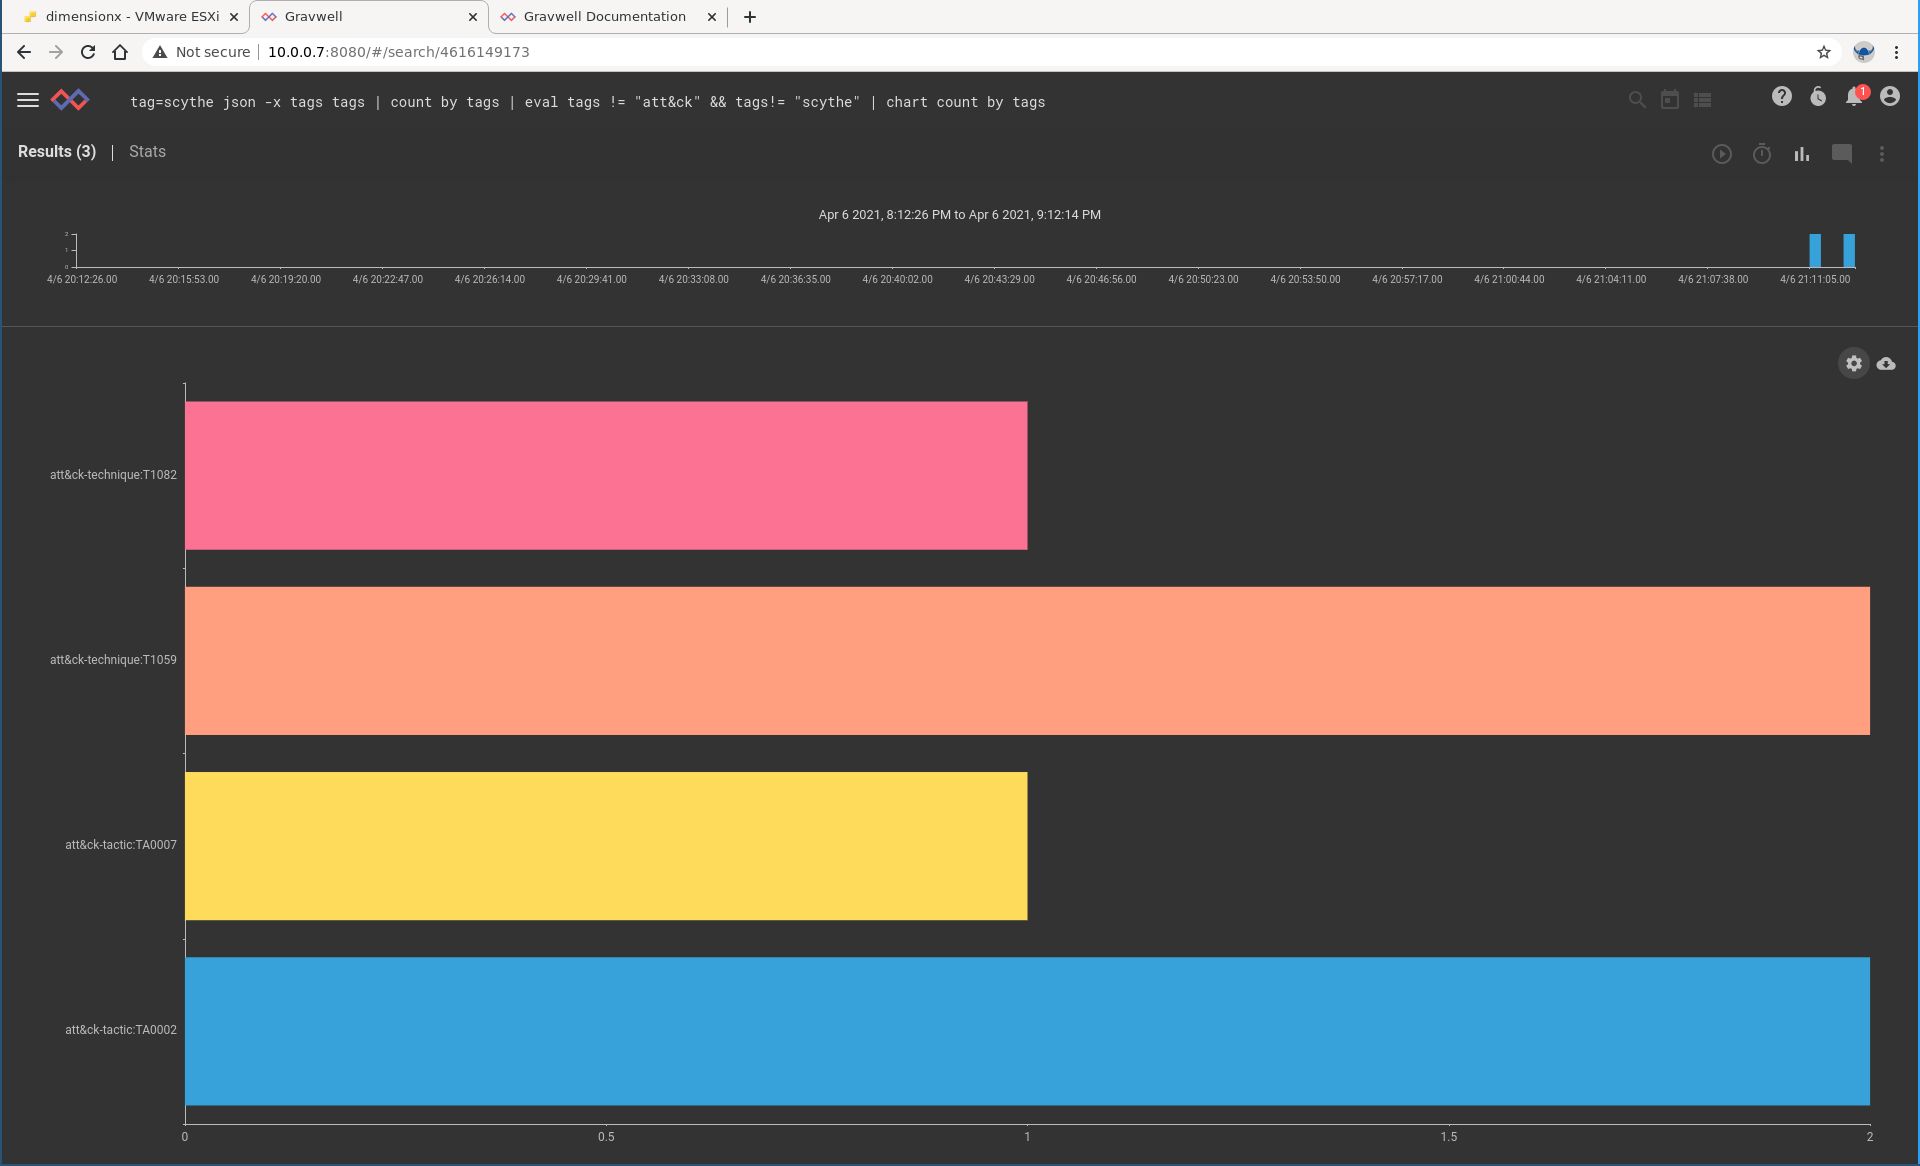Click the pink T1082 bar
This screenshot has height=1166, width=1920.
[x=606, y=476]
